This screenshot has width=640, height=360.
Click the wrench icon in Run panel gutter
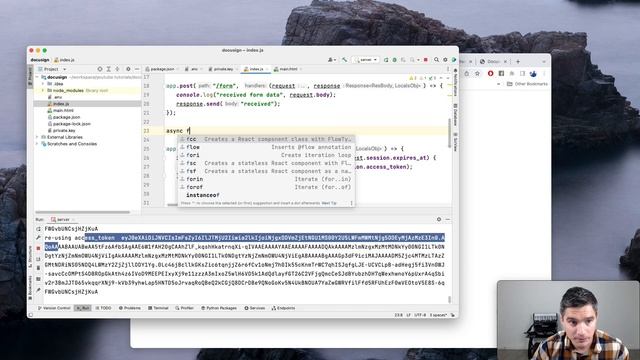coord(38,238)
